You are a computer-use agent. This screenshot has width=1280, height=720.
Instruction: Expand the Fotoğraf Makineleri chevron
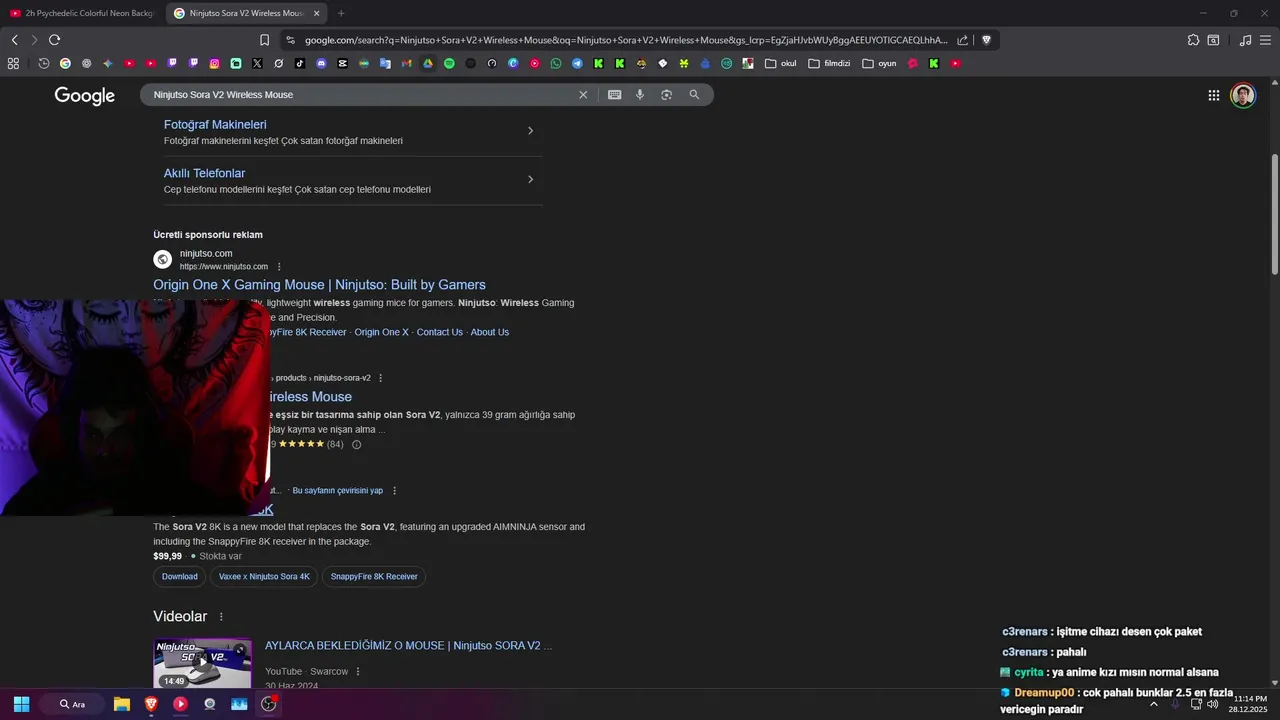(x=530, y=131)
